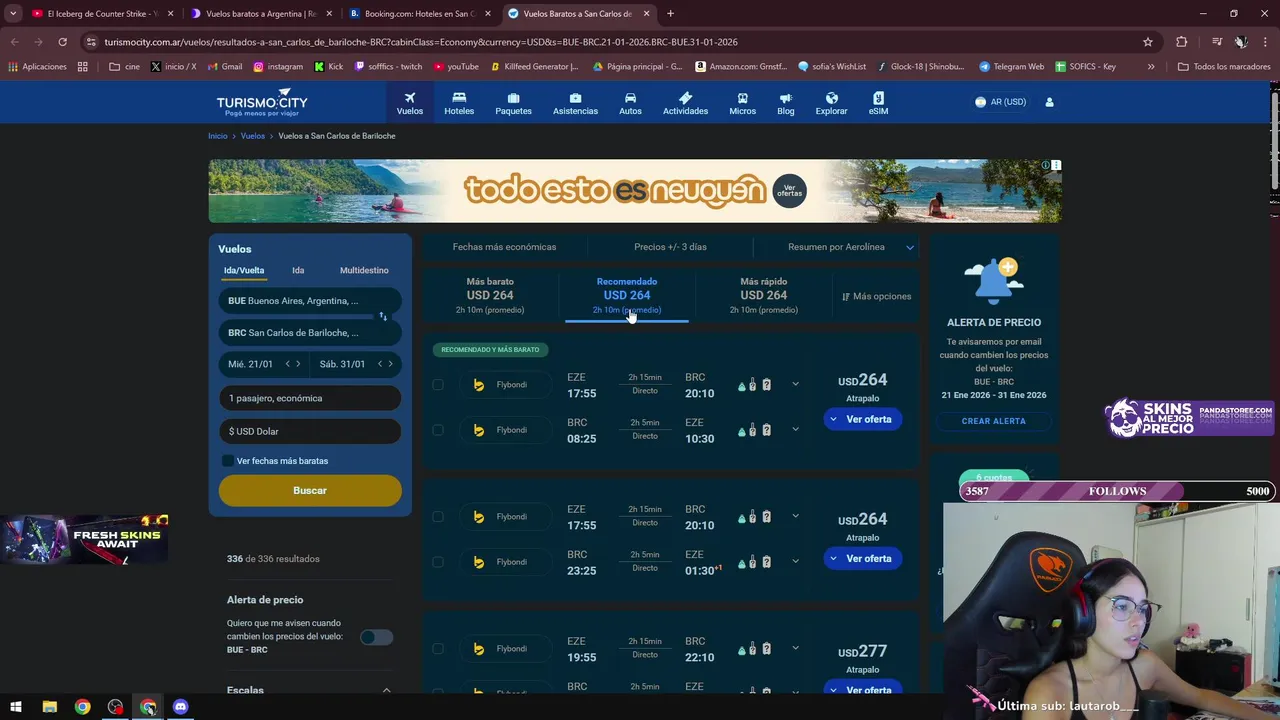Open the $ USD Dolar currency dropdown
This screenshot has height=720, width=1280.
pos(310,431)
